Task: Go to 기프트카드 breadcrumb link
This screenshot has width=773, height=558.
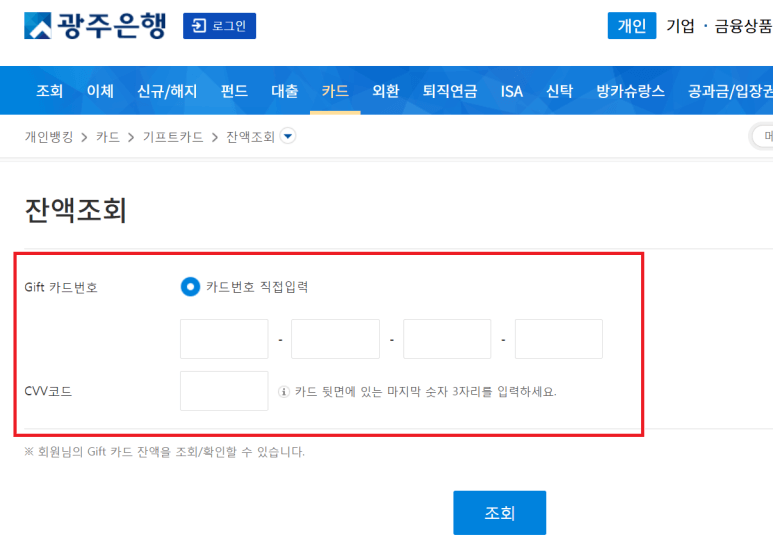Action: tap(173, 137)
